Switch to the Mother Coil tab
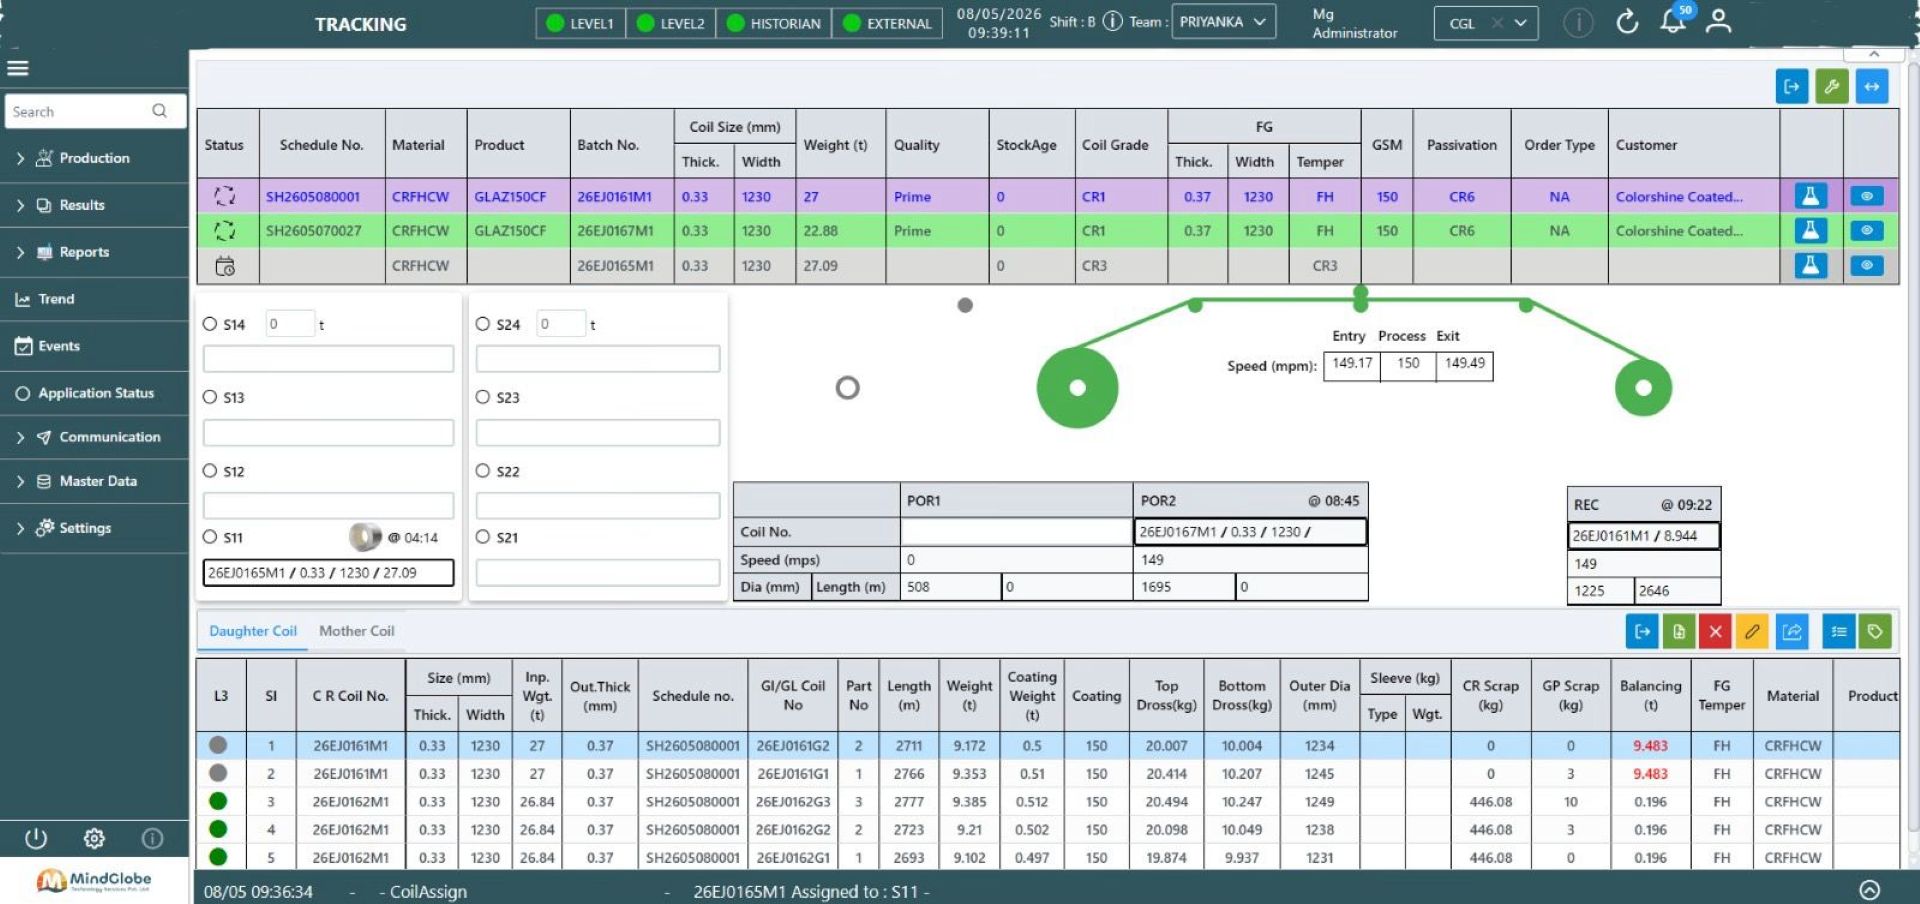 click(x=356, y=631)
